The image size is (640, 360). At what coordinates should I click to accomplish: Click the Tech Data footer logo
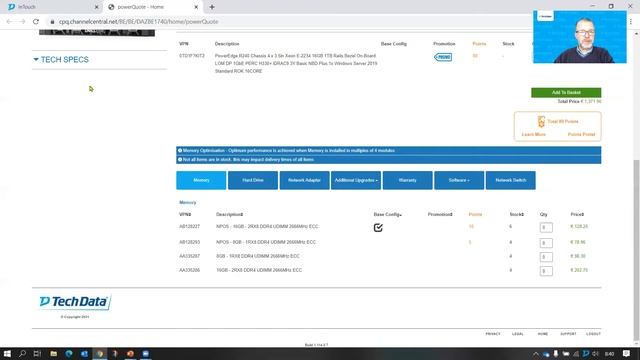[x=75, y=302]
